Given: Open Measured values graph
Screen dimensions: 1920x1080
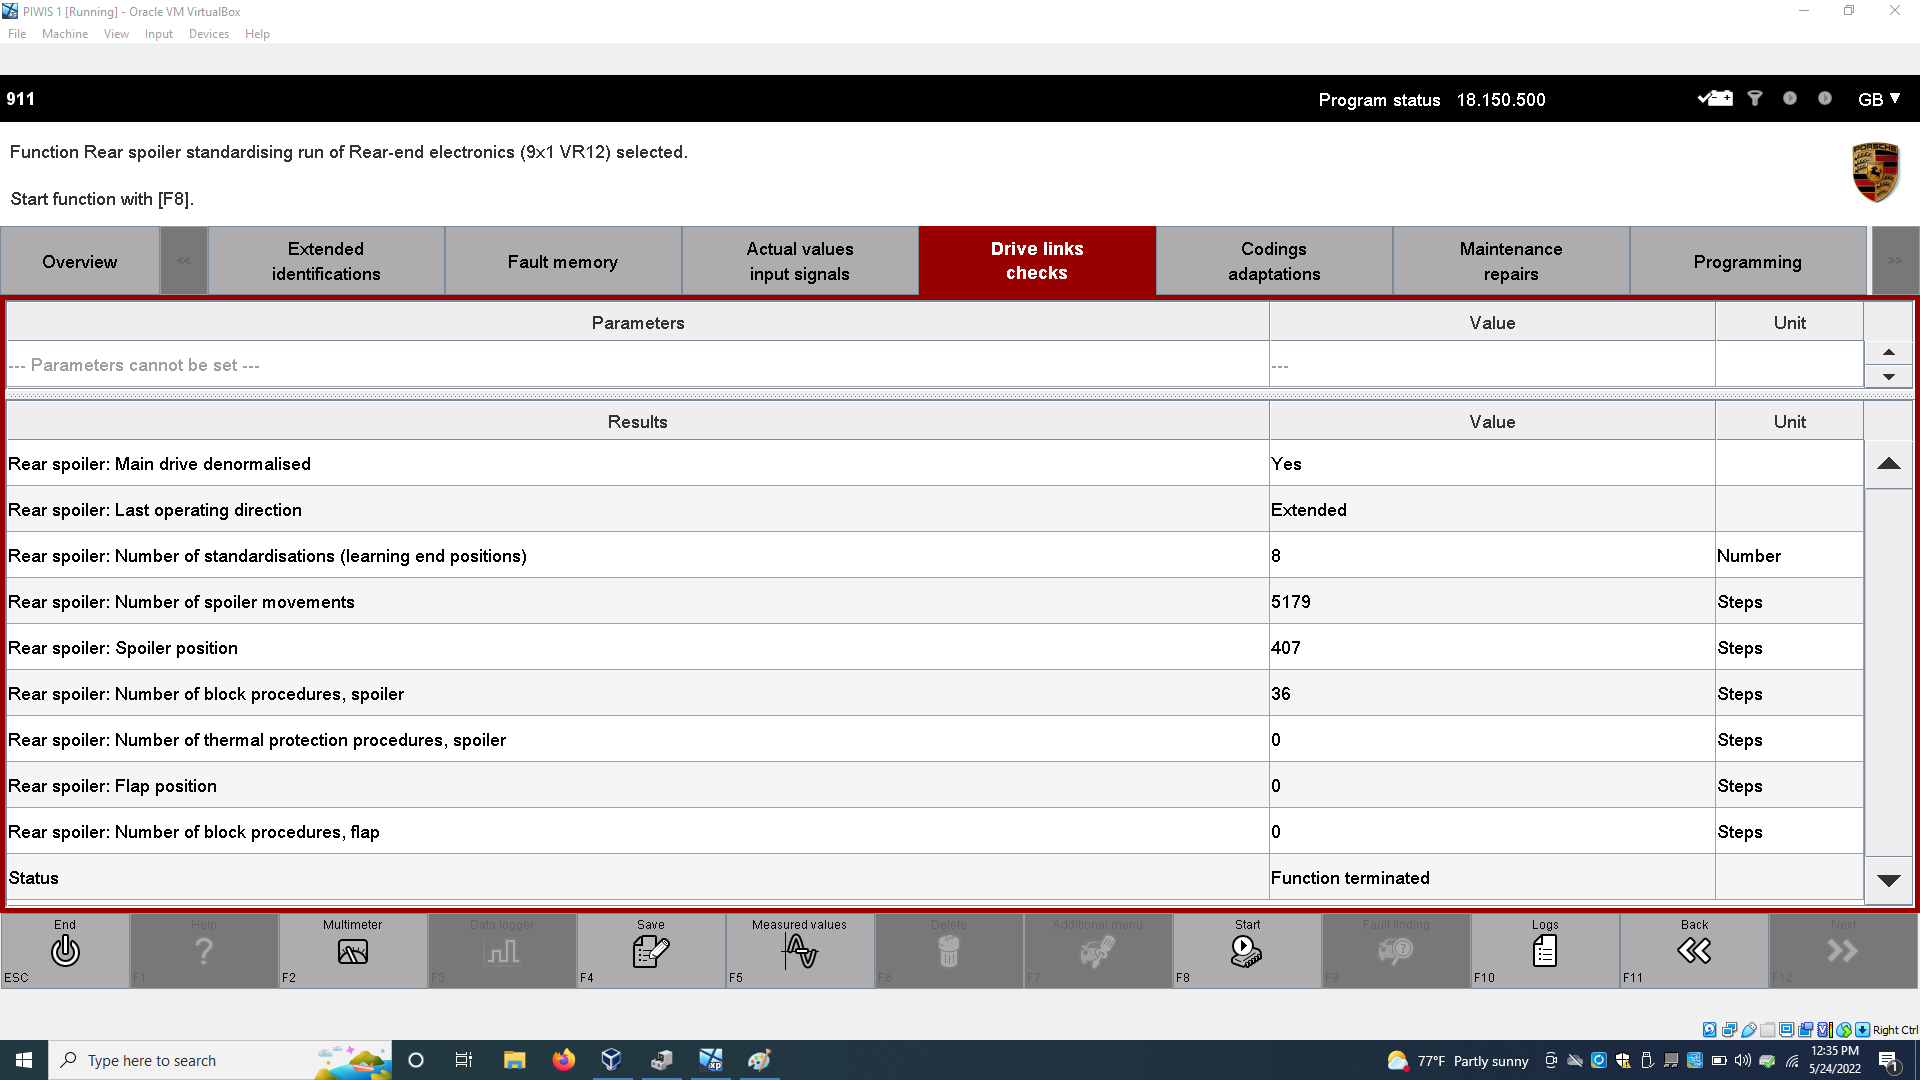Looking at the screenshot, I should [799, 951].
